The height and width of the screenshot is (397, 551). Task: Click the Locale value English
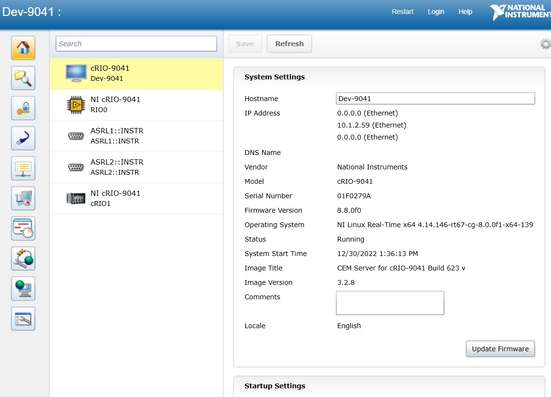coord(349,326)
